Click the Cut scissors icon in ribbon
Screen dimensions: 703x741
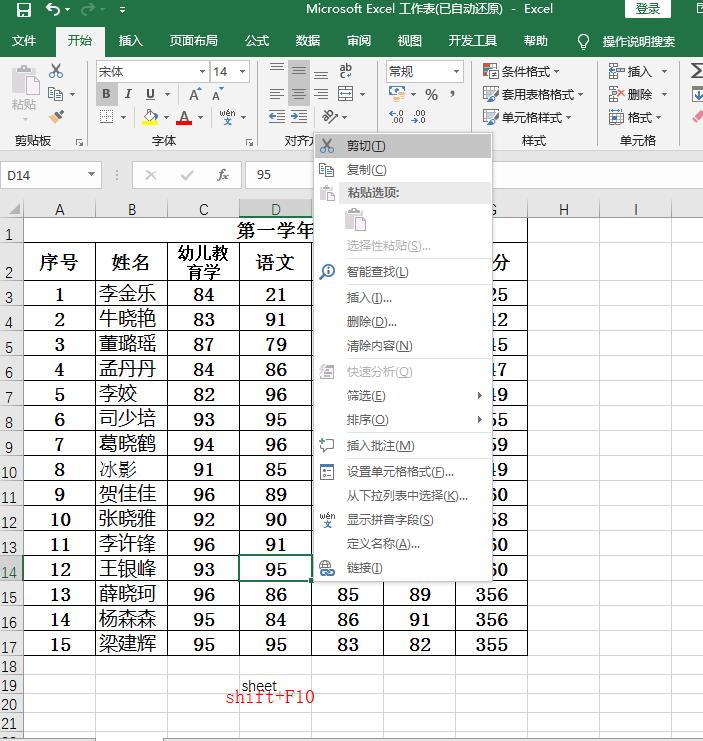click(x=56, y=71)
